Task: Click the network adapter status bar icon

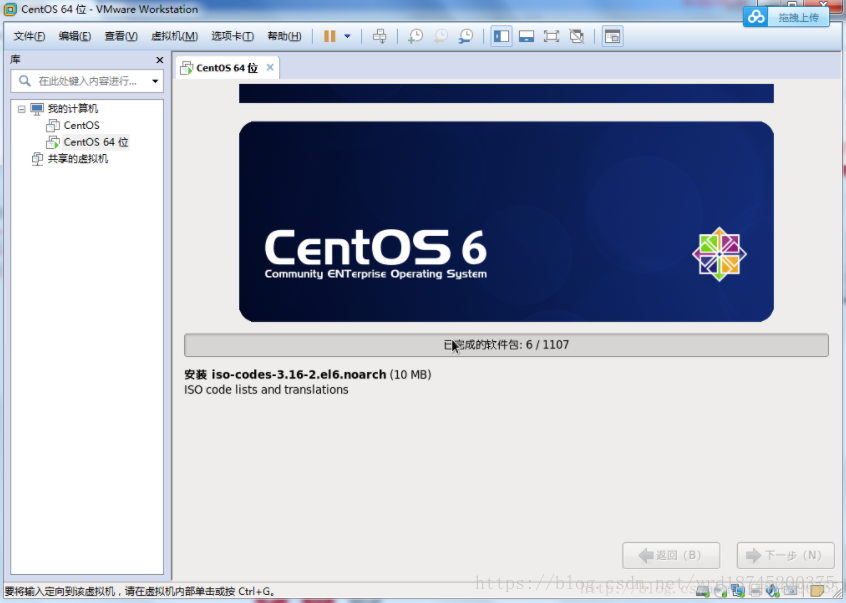Action: 738,591
